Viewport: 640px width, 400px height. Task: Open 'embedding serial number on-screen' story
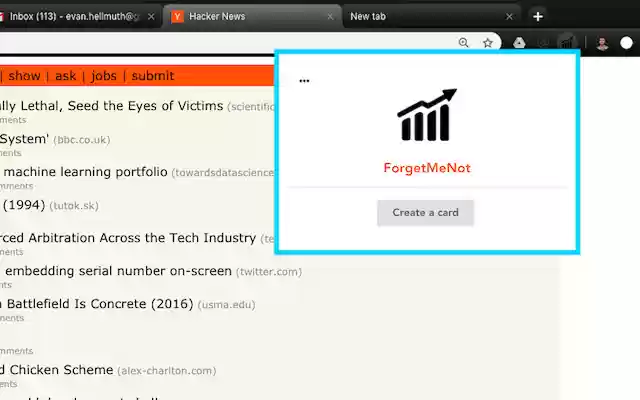116,271
